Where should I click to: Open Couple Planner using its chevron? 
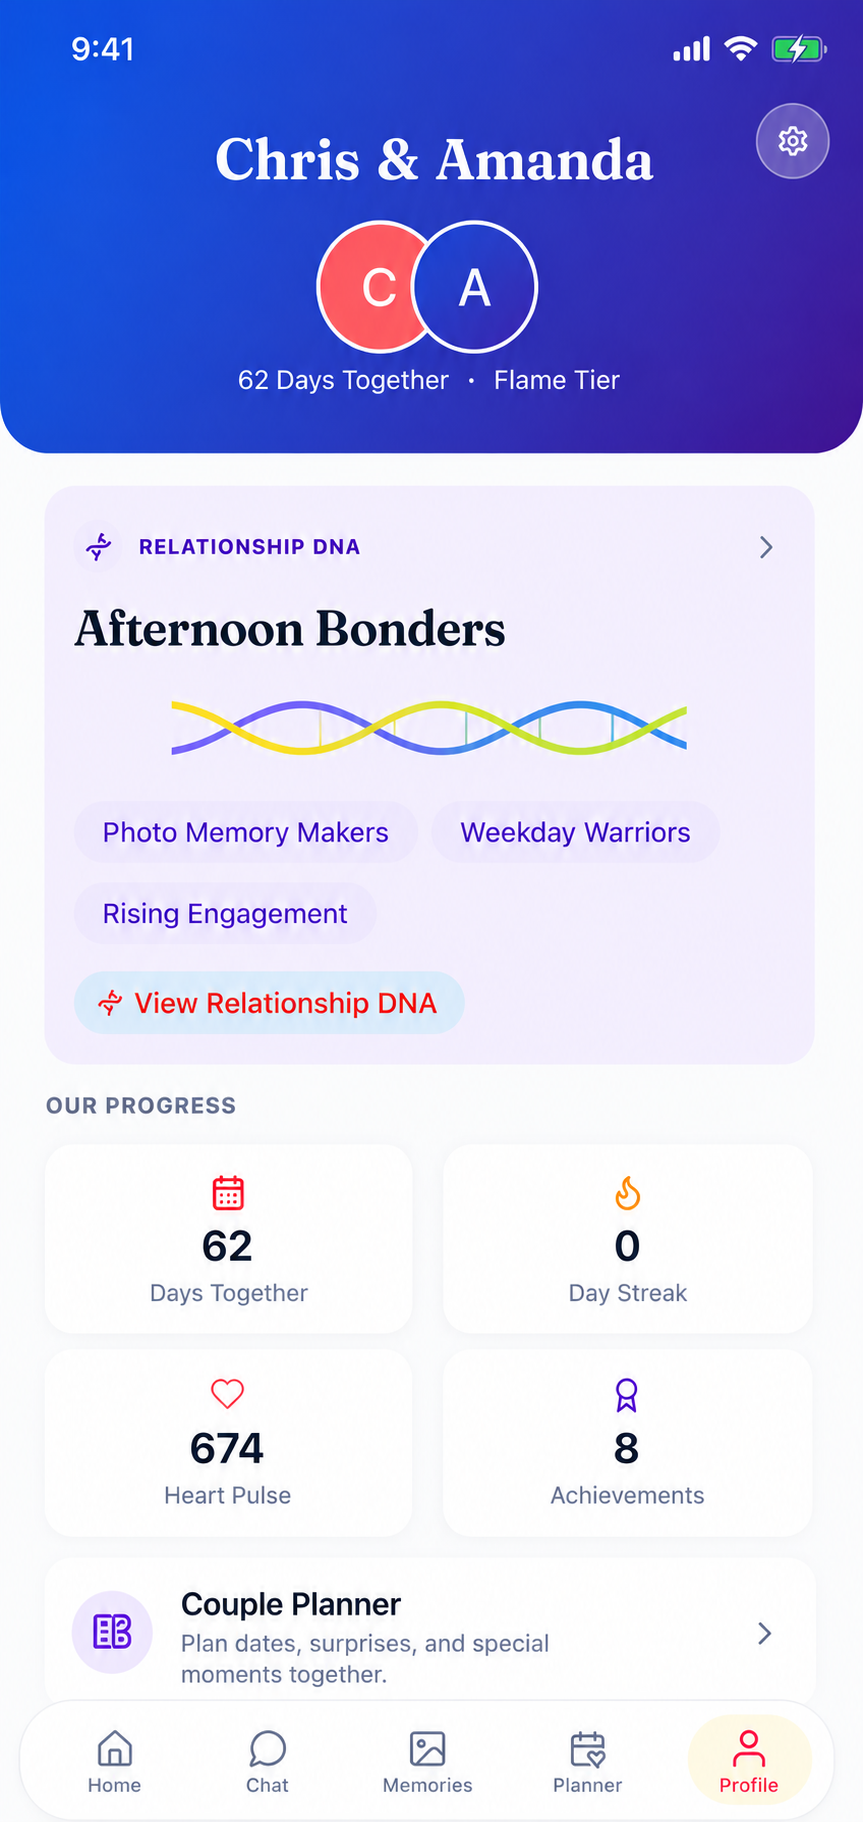764,1633
